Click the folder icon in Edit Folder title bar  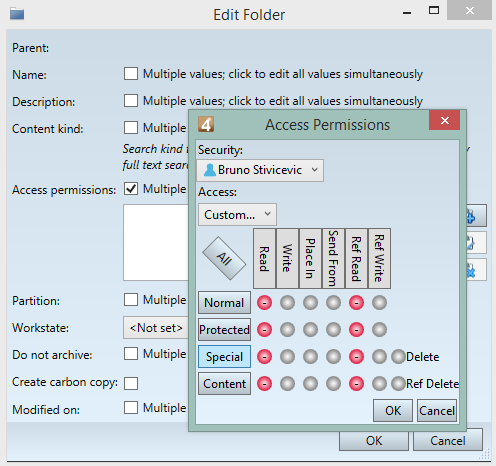(17, 14)
